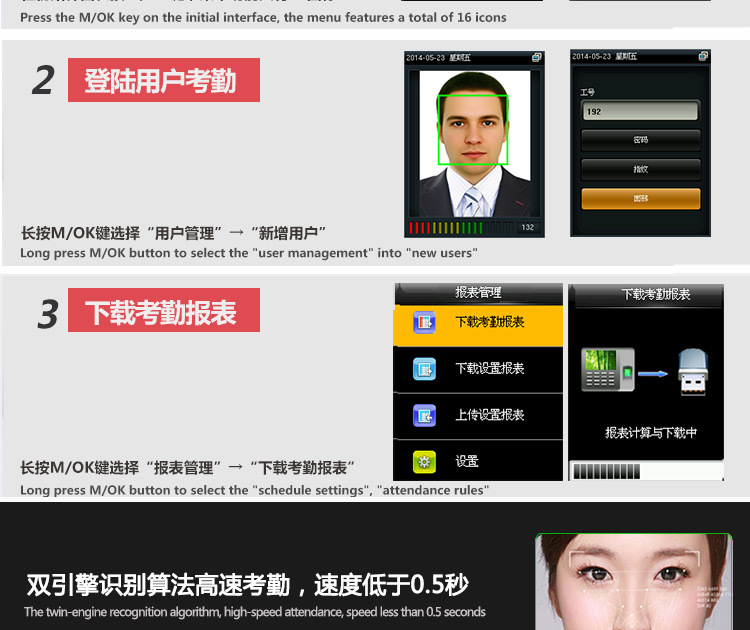Click the blue 下载考勤报表 menu icon
Image resolution: width=750 pixels, height=630 pixels.
424,322
